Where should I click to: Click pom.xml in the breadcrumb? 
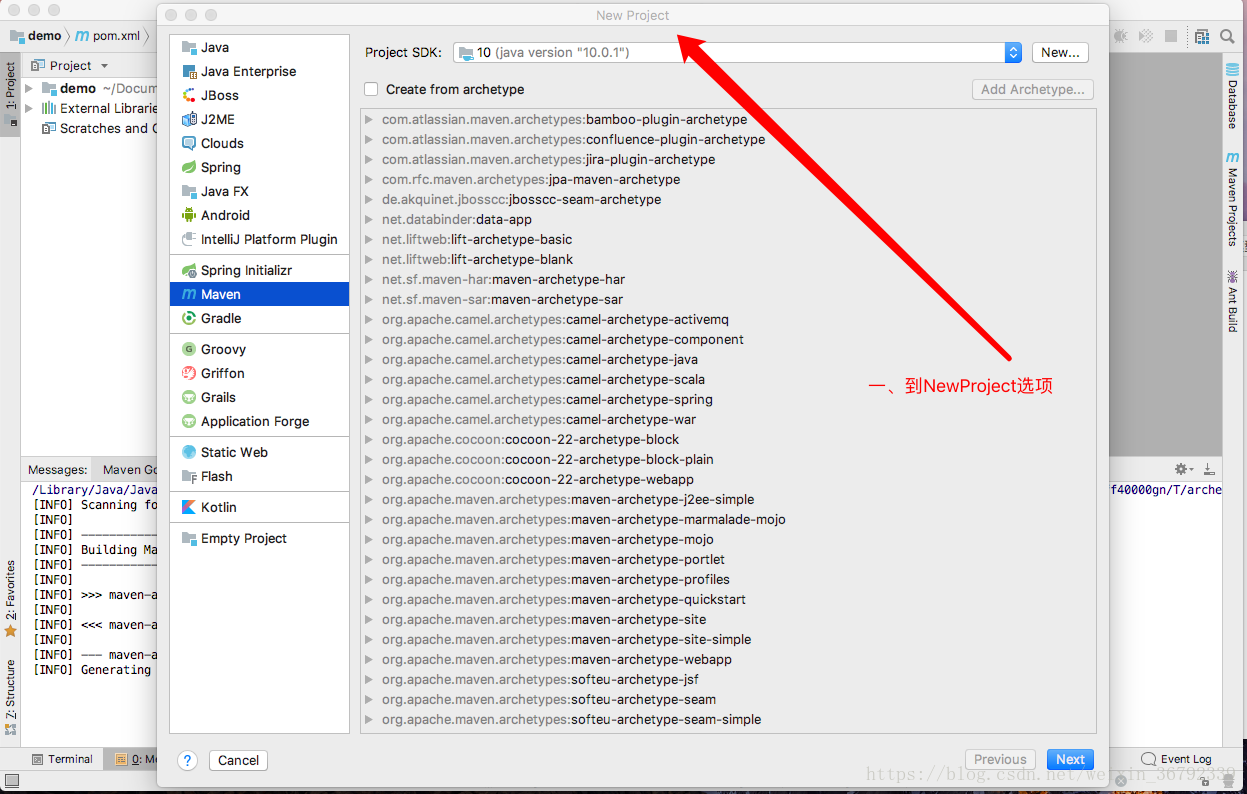(x=109, y=36)
